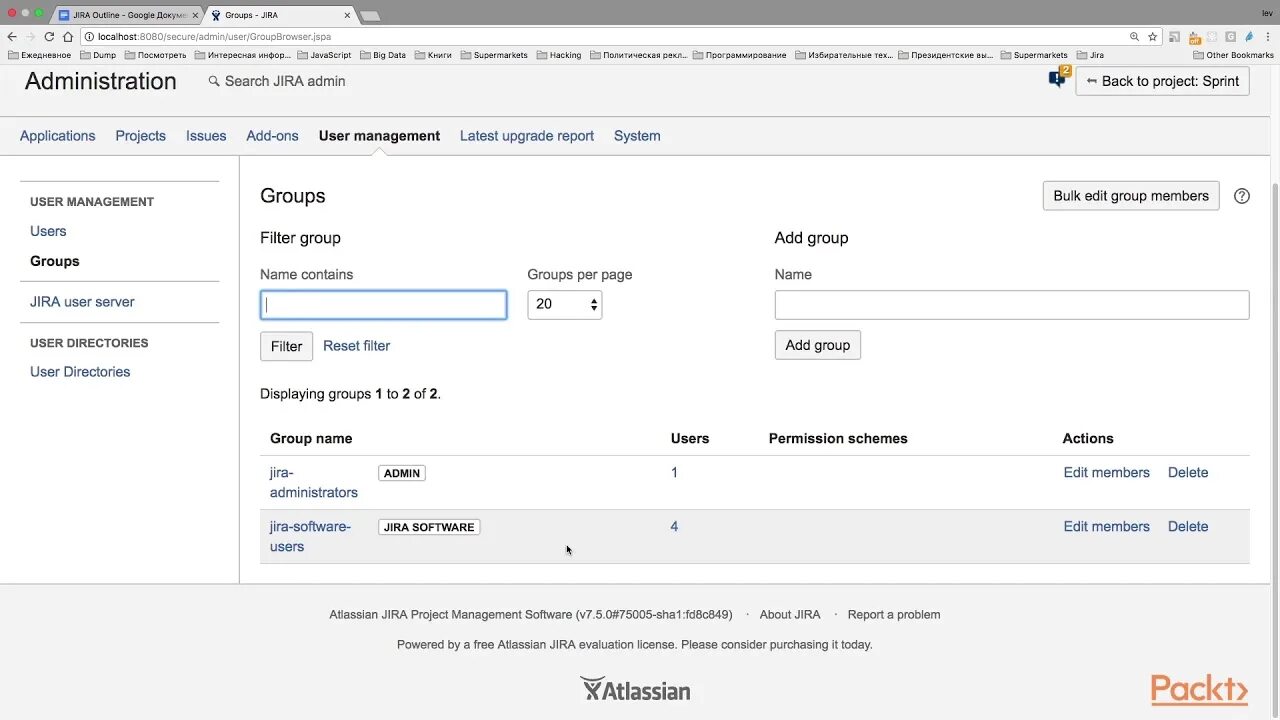Go to Users in sidebar
Image resolution: width=1280 pixels, height=720 pixels.
click(48, 231)
